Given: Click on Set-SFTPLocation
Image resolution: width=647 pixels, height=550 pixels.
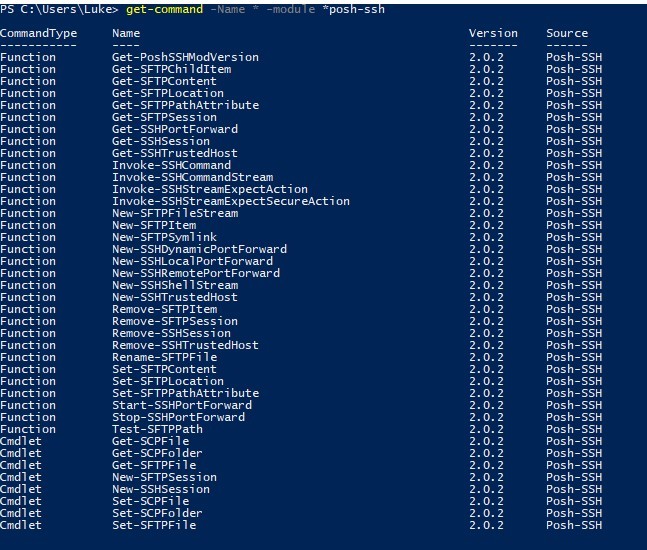Looking at the screenshot, I should pyautogui.click(x=168, y=381).
